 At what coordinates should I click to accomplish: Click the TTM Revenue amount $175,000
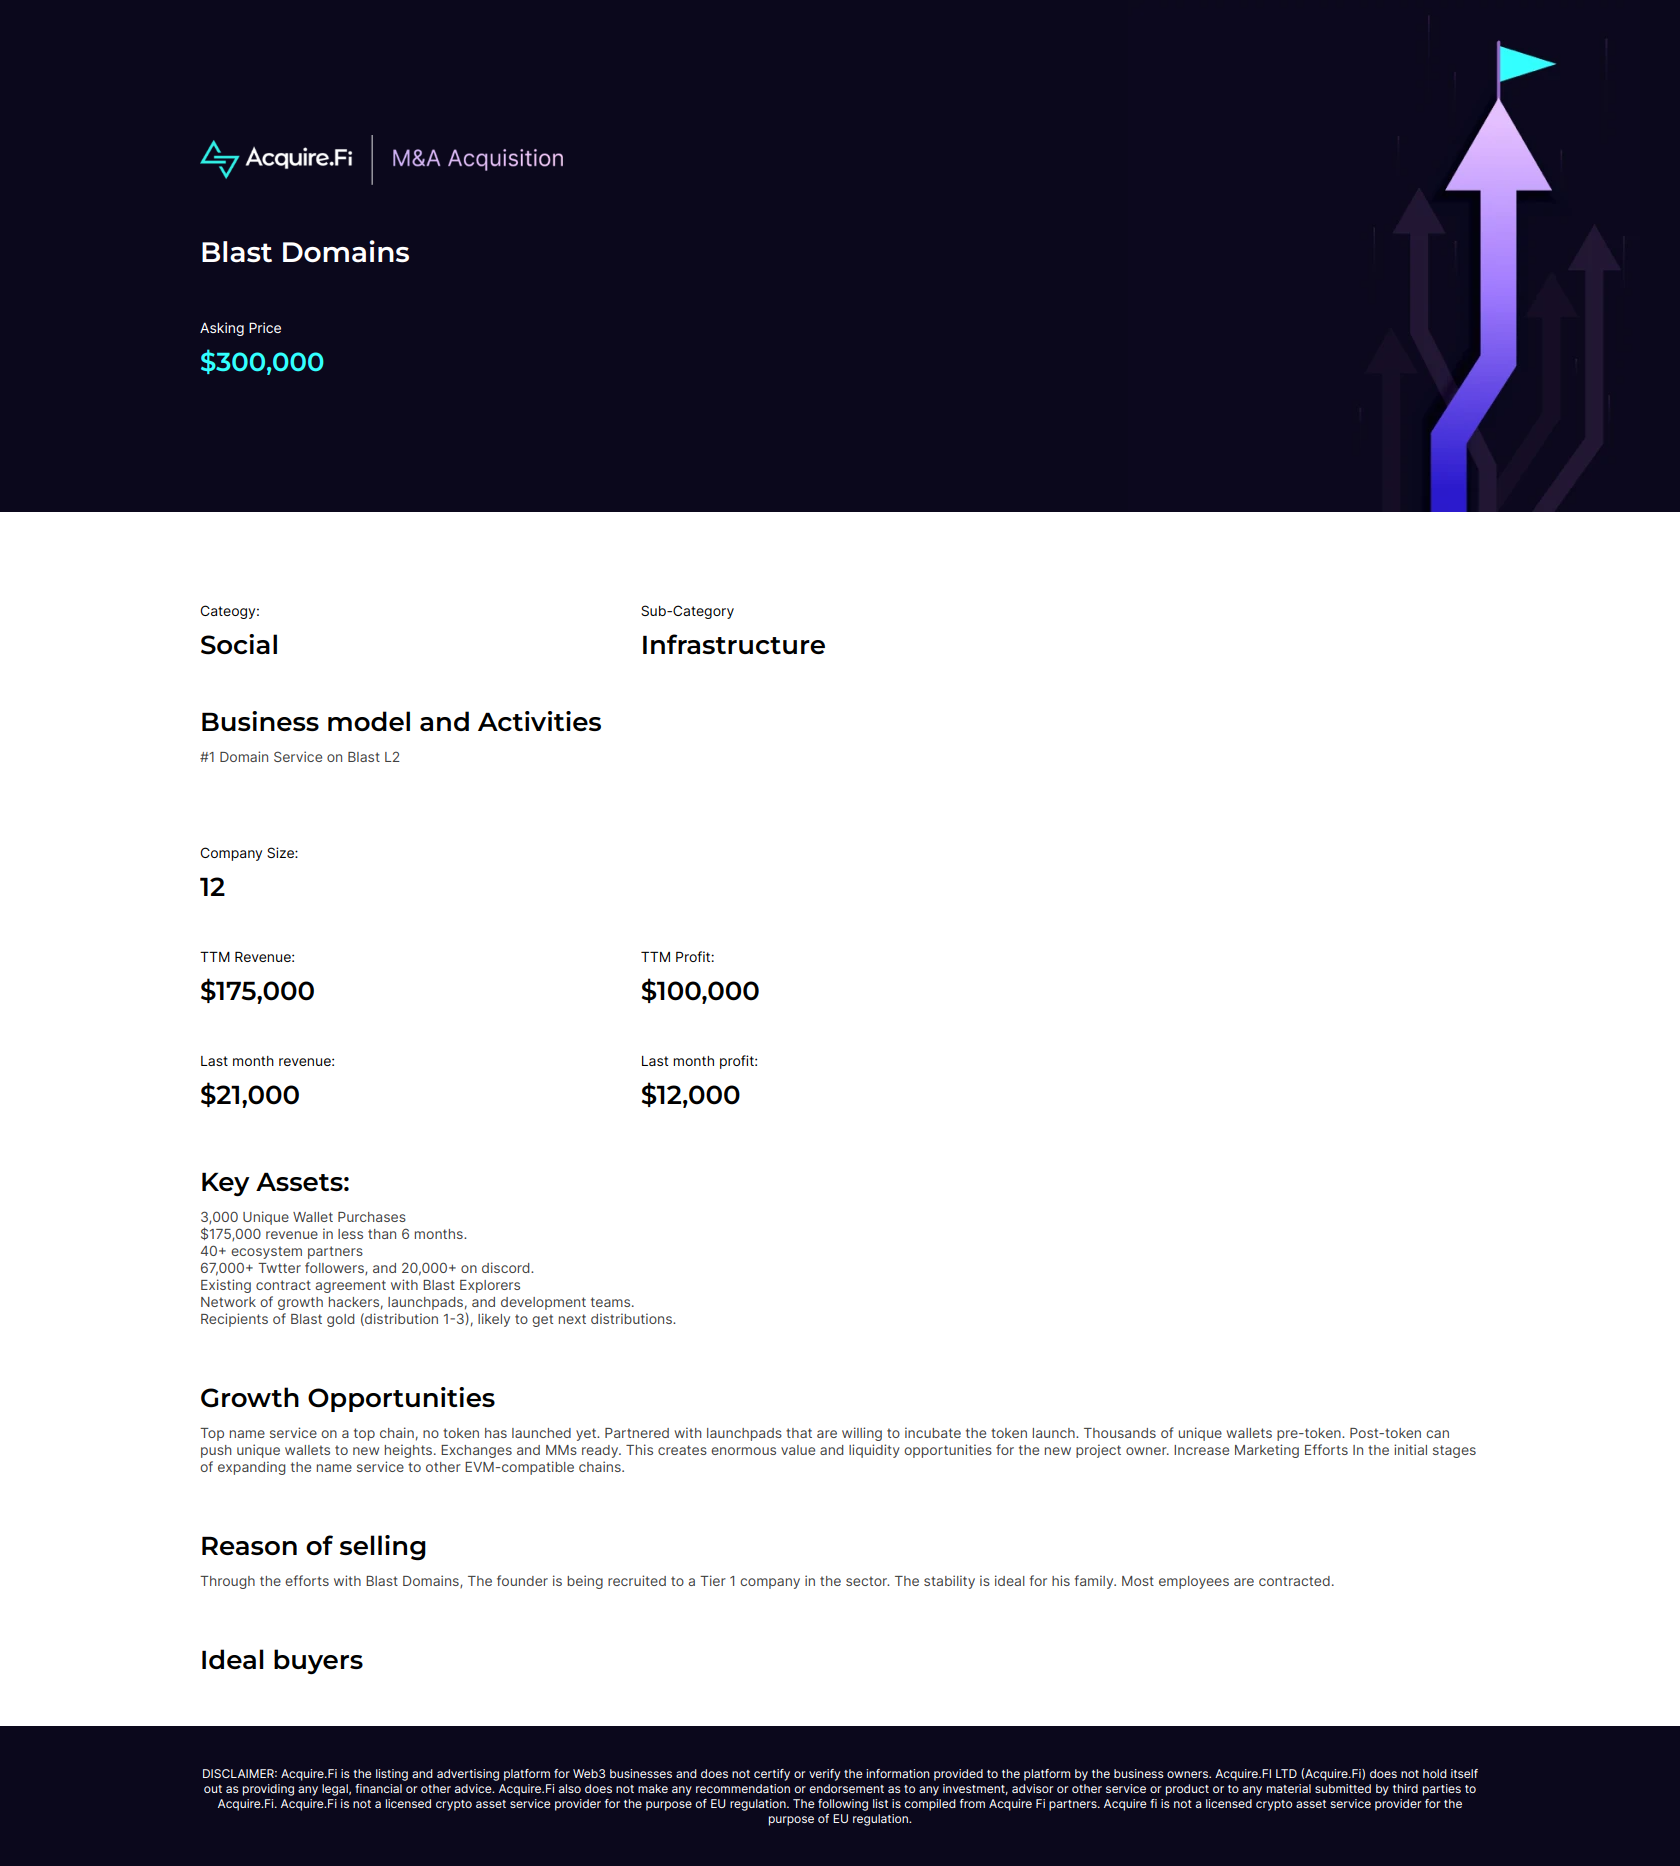click(x=257, y=991)
